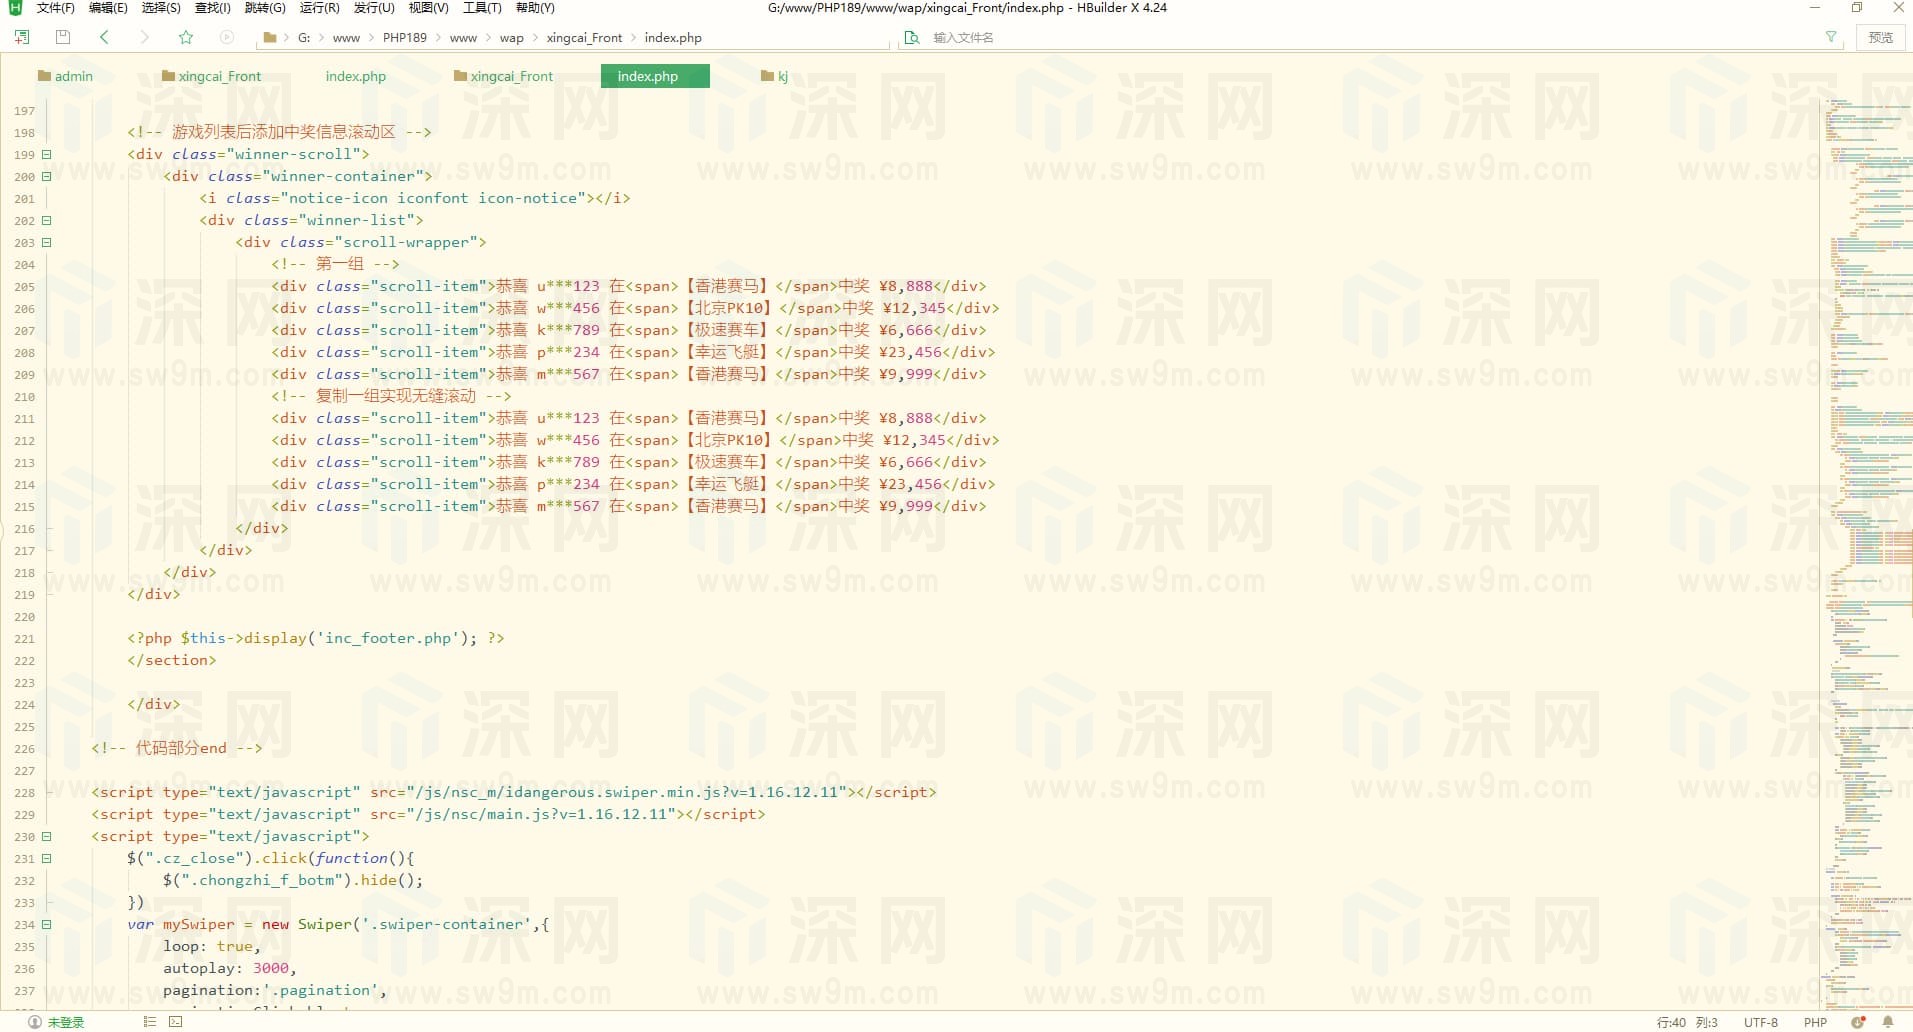Image resolution: width=1913 pixels, height=1032 pixels.
Task: Open the 工具(T) menu
Action: point(481,8)
